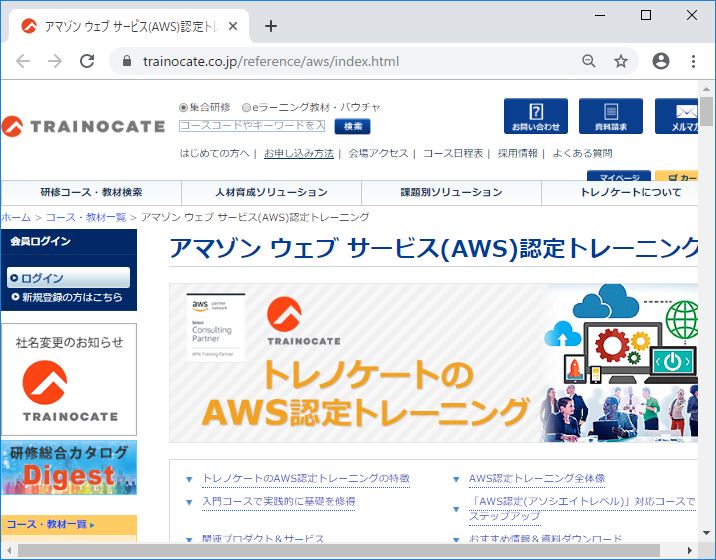This screenshot has width=716, height=560.
Task: Click the AWS Consulting Partner badge
Action: pyautogui.click(x=216, y=328)
